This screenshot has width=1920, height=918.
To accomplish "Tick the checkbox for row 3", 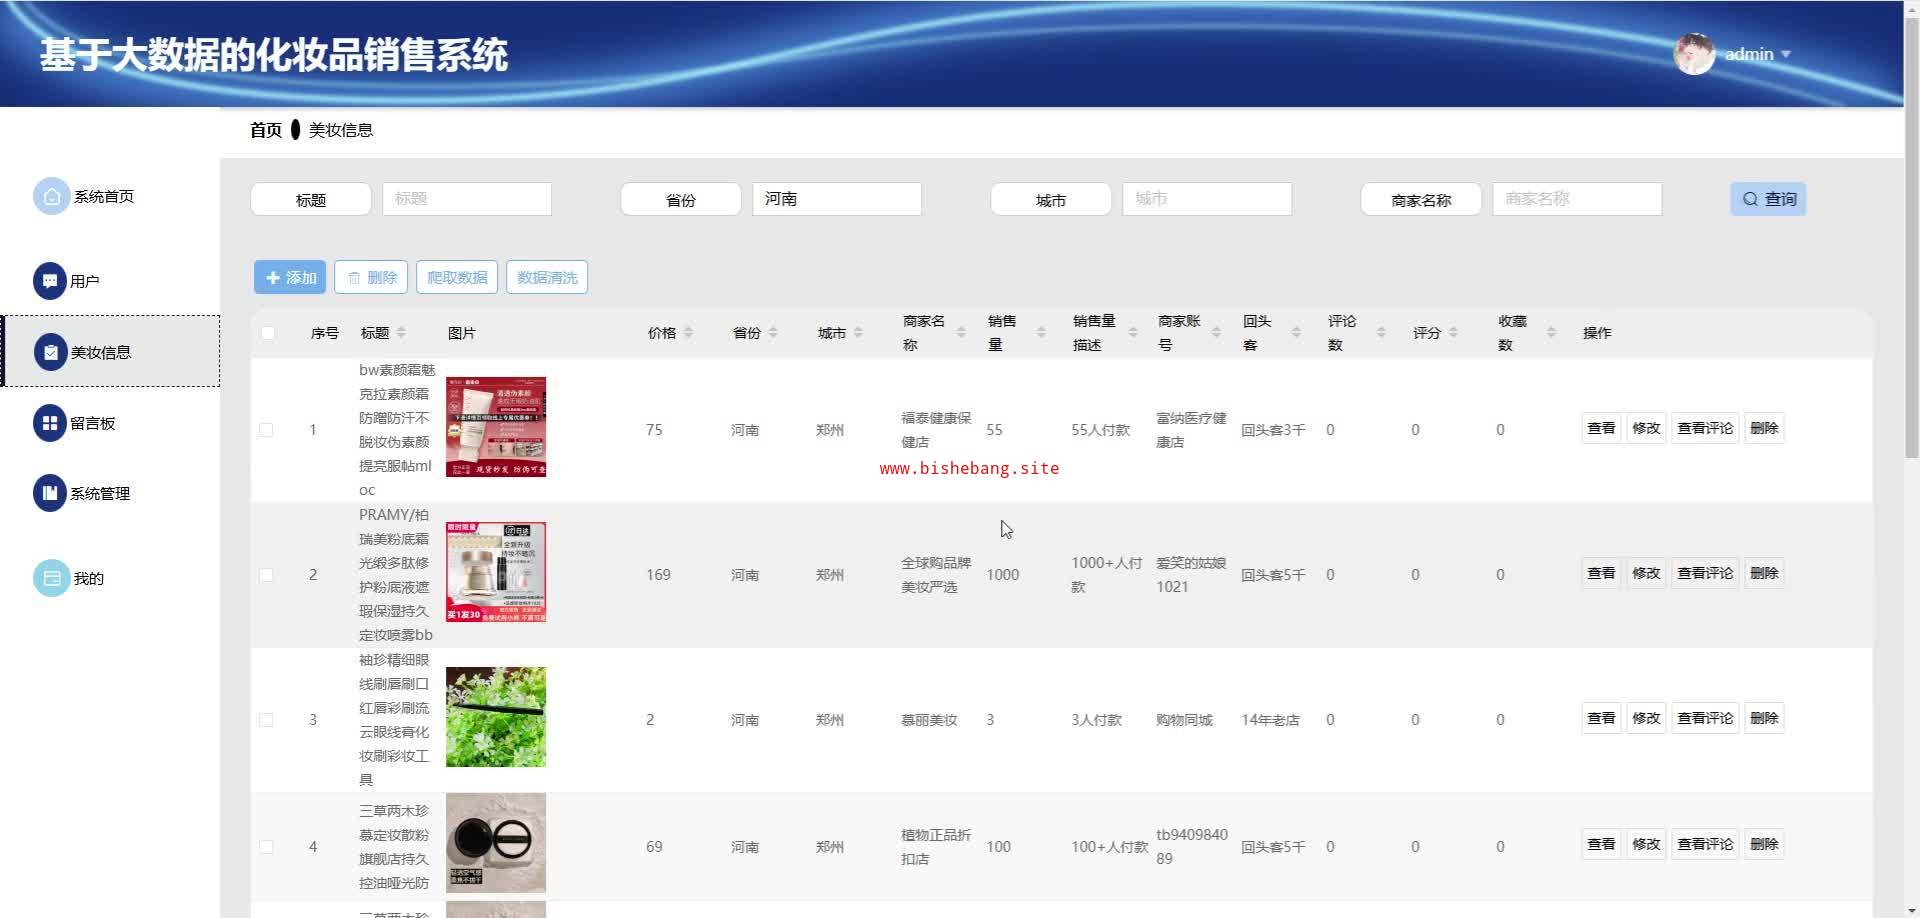I will (x=266, y=720).
